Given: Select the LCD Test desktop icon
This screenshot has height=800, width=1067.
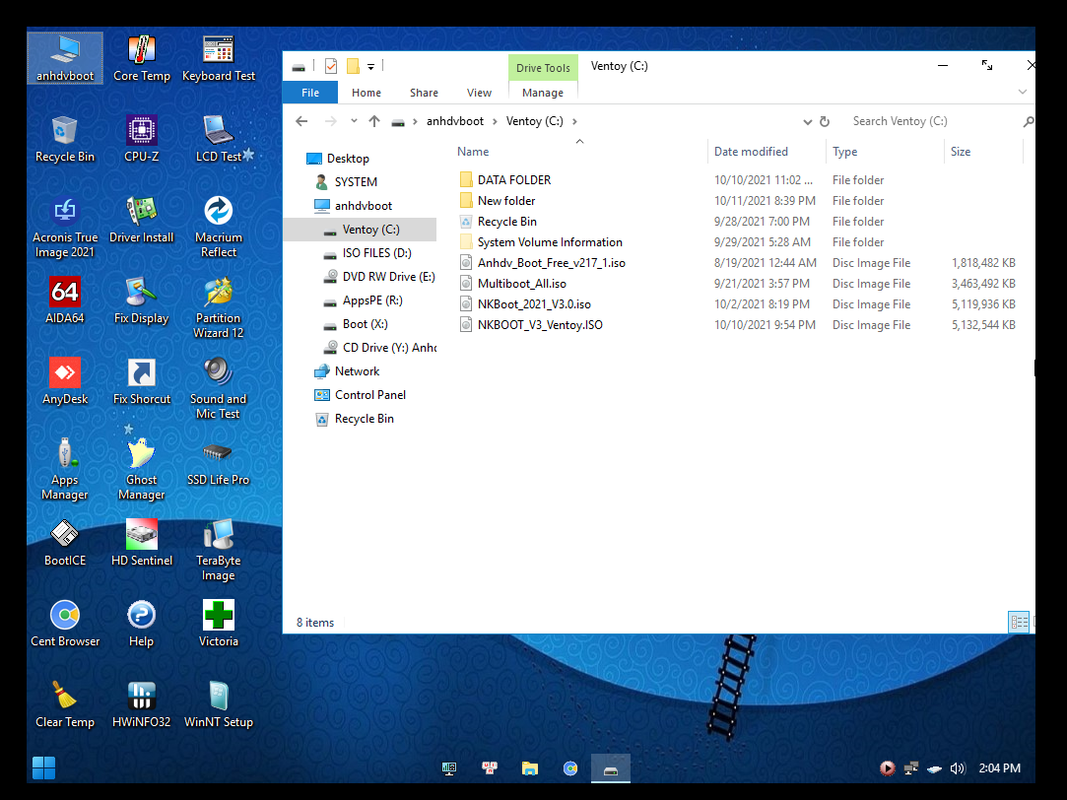Looking at the screenshot, I should pos(218,139).
